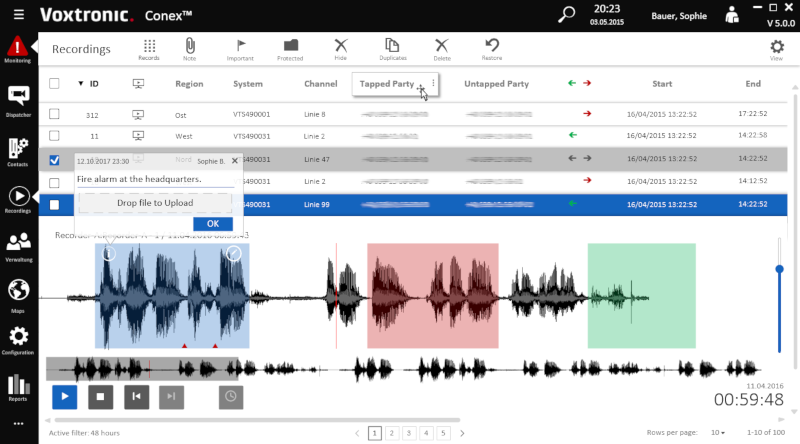
Task: Sort by the Channel column header
Action: [x=320, y=84]
